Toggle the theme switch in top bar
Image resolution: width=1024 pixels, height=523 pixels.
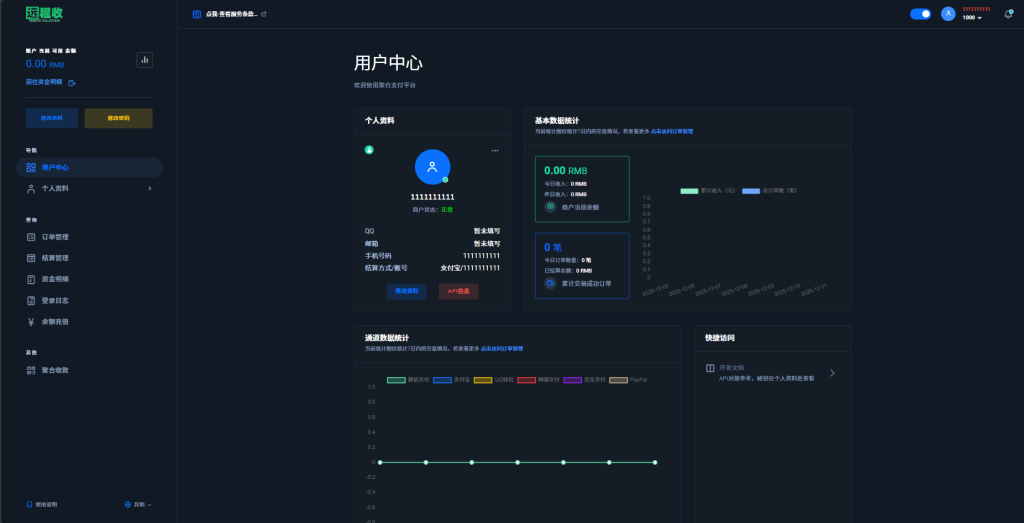click(x=920, y=14)
